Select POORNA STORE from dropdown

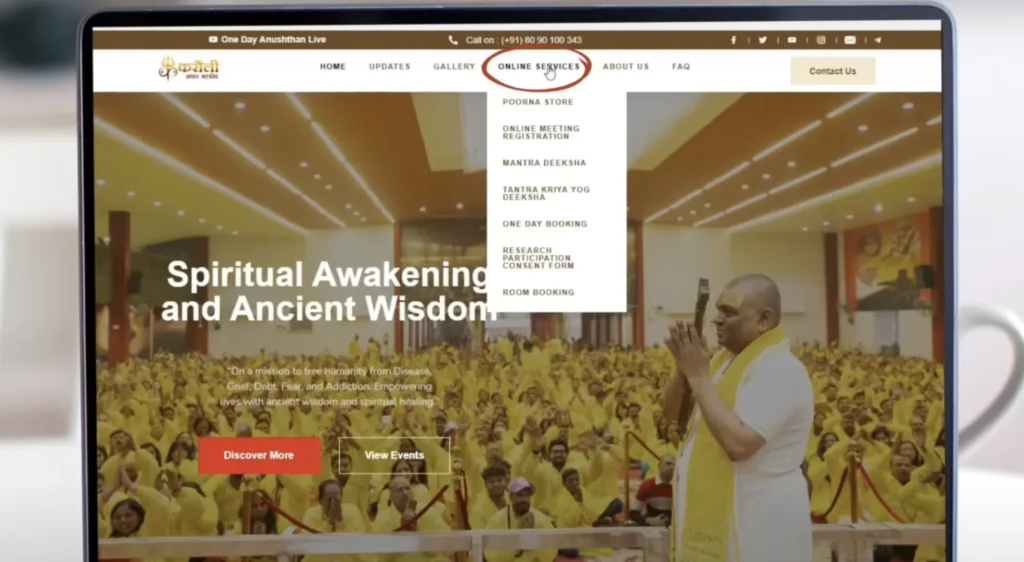pyautogui.click(x=537, y=102)
